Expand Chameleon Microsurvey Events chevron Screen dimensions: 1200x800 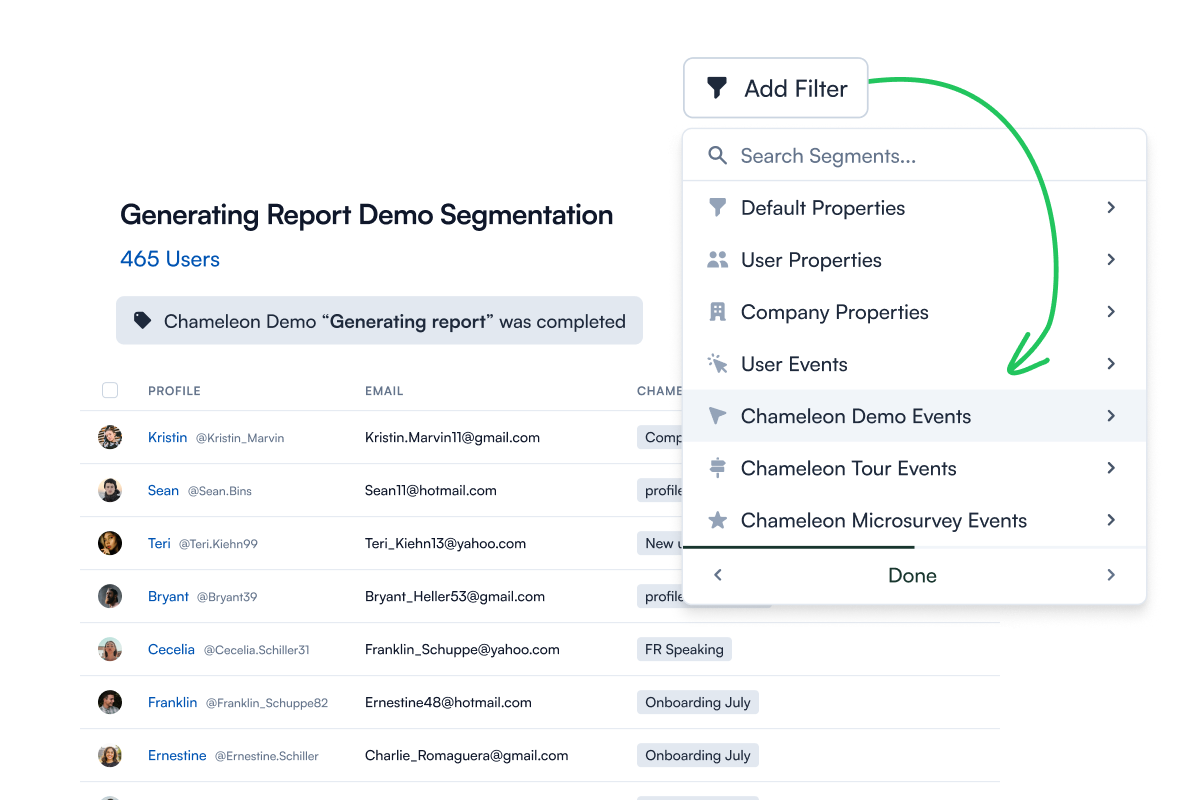[1111, 519]
